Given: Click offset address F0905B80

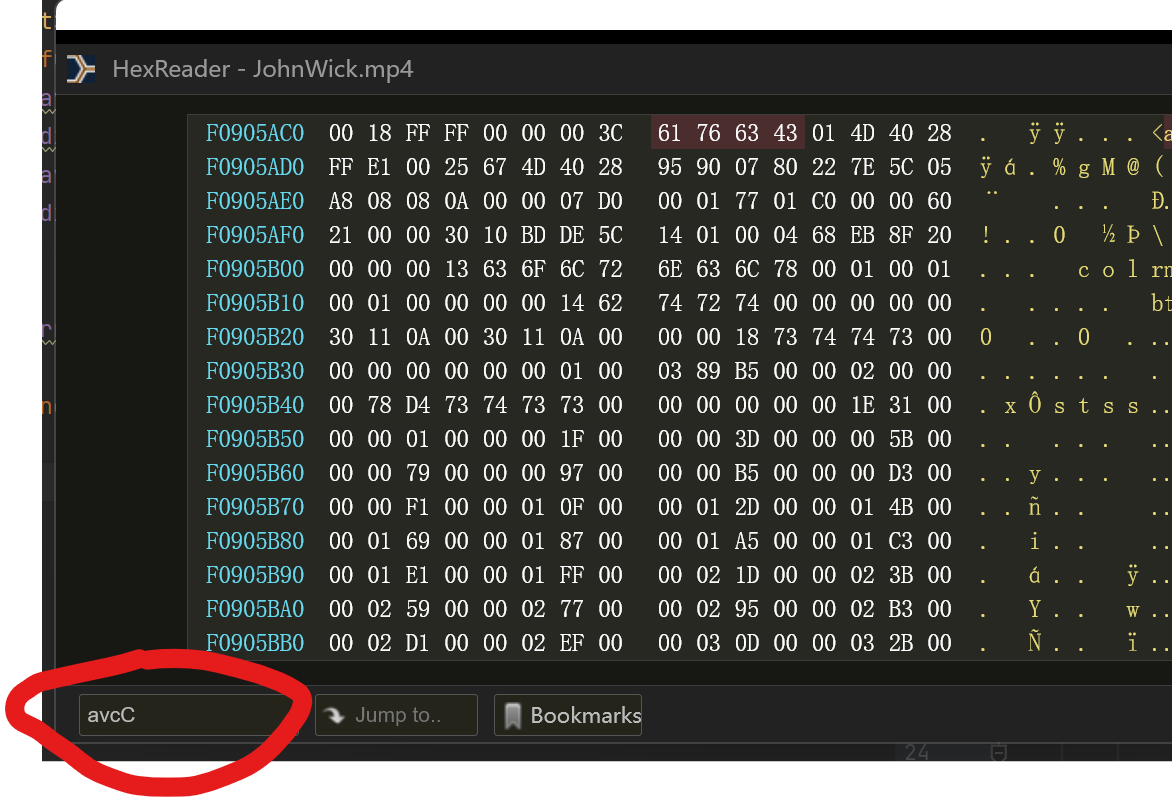Looking at the screenshot, I should point(255,541).
